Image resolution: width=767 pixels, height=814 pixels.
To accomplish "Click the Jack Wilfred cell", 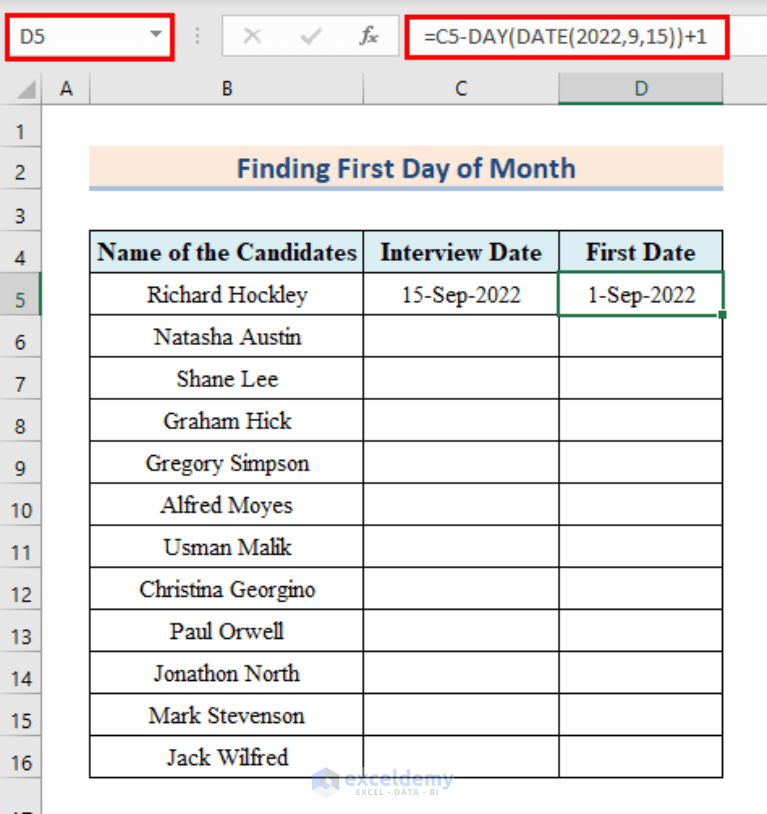I will coord(226,758).
